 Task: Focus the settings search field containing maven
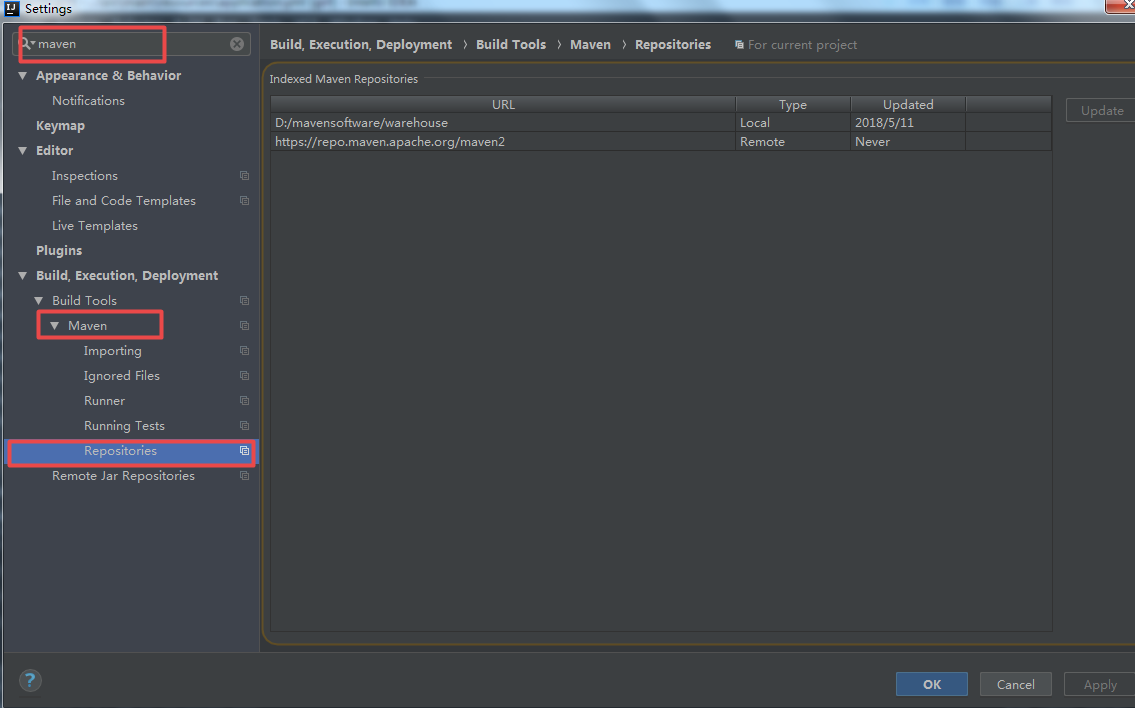point(132,44)
